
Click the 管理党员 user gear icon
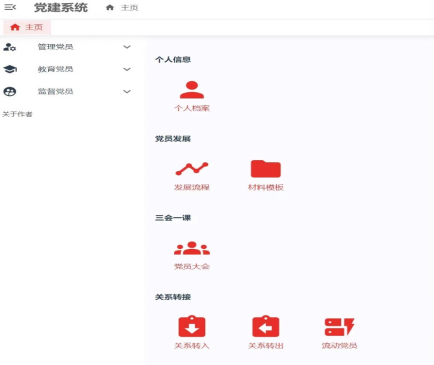coord(10,47)
